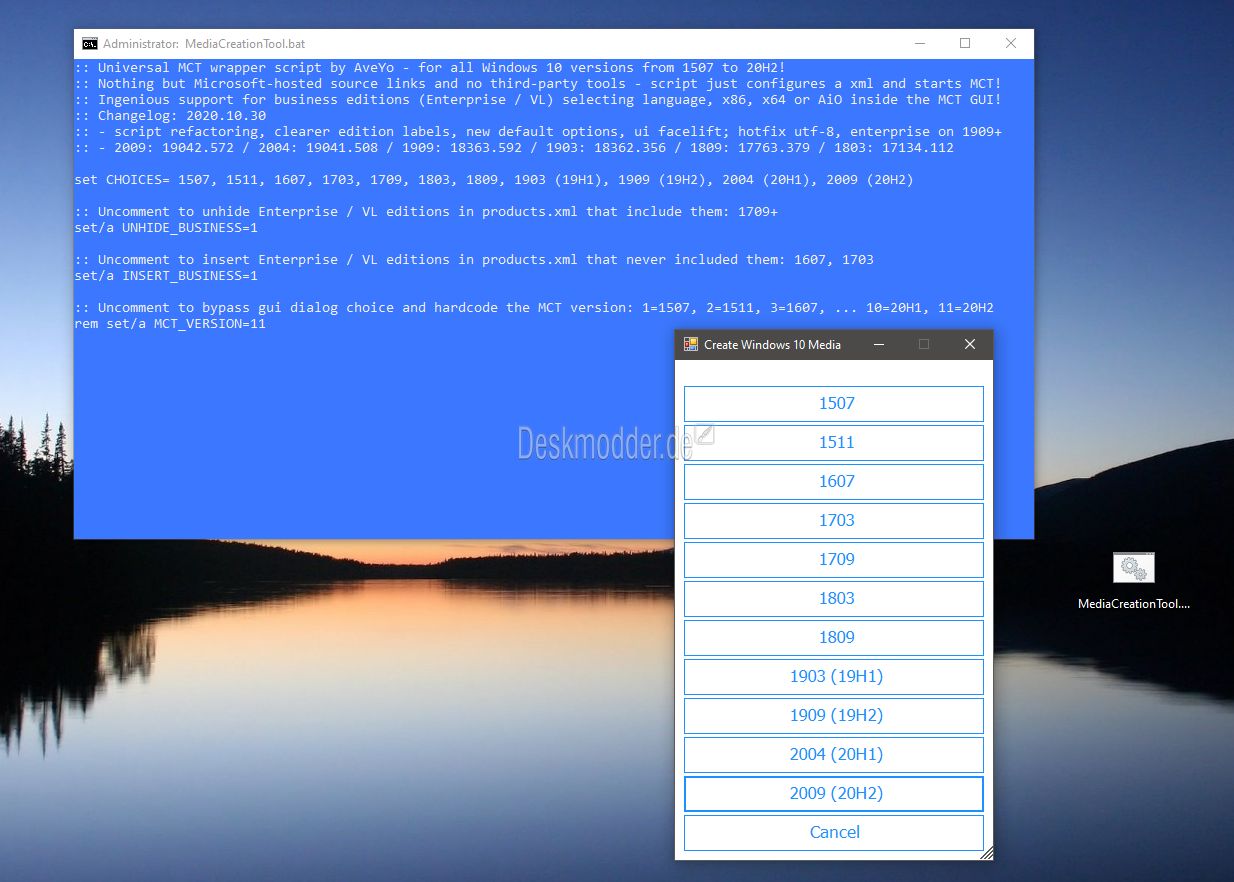Minimize the MediaCreationTool.bat console window
This screenshot has height=882, width=1234.
tap(919, 43)
